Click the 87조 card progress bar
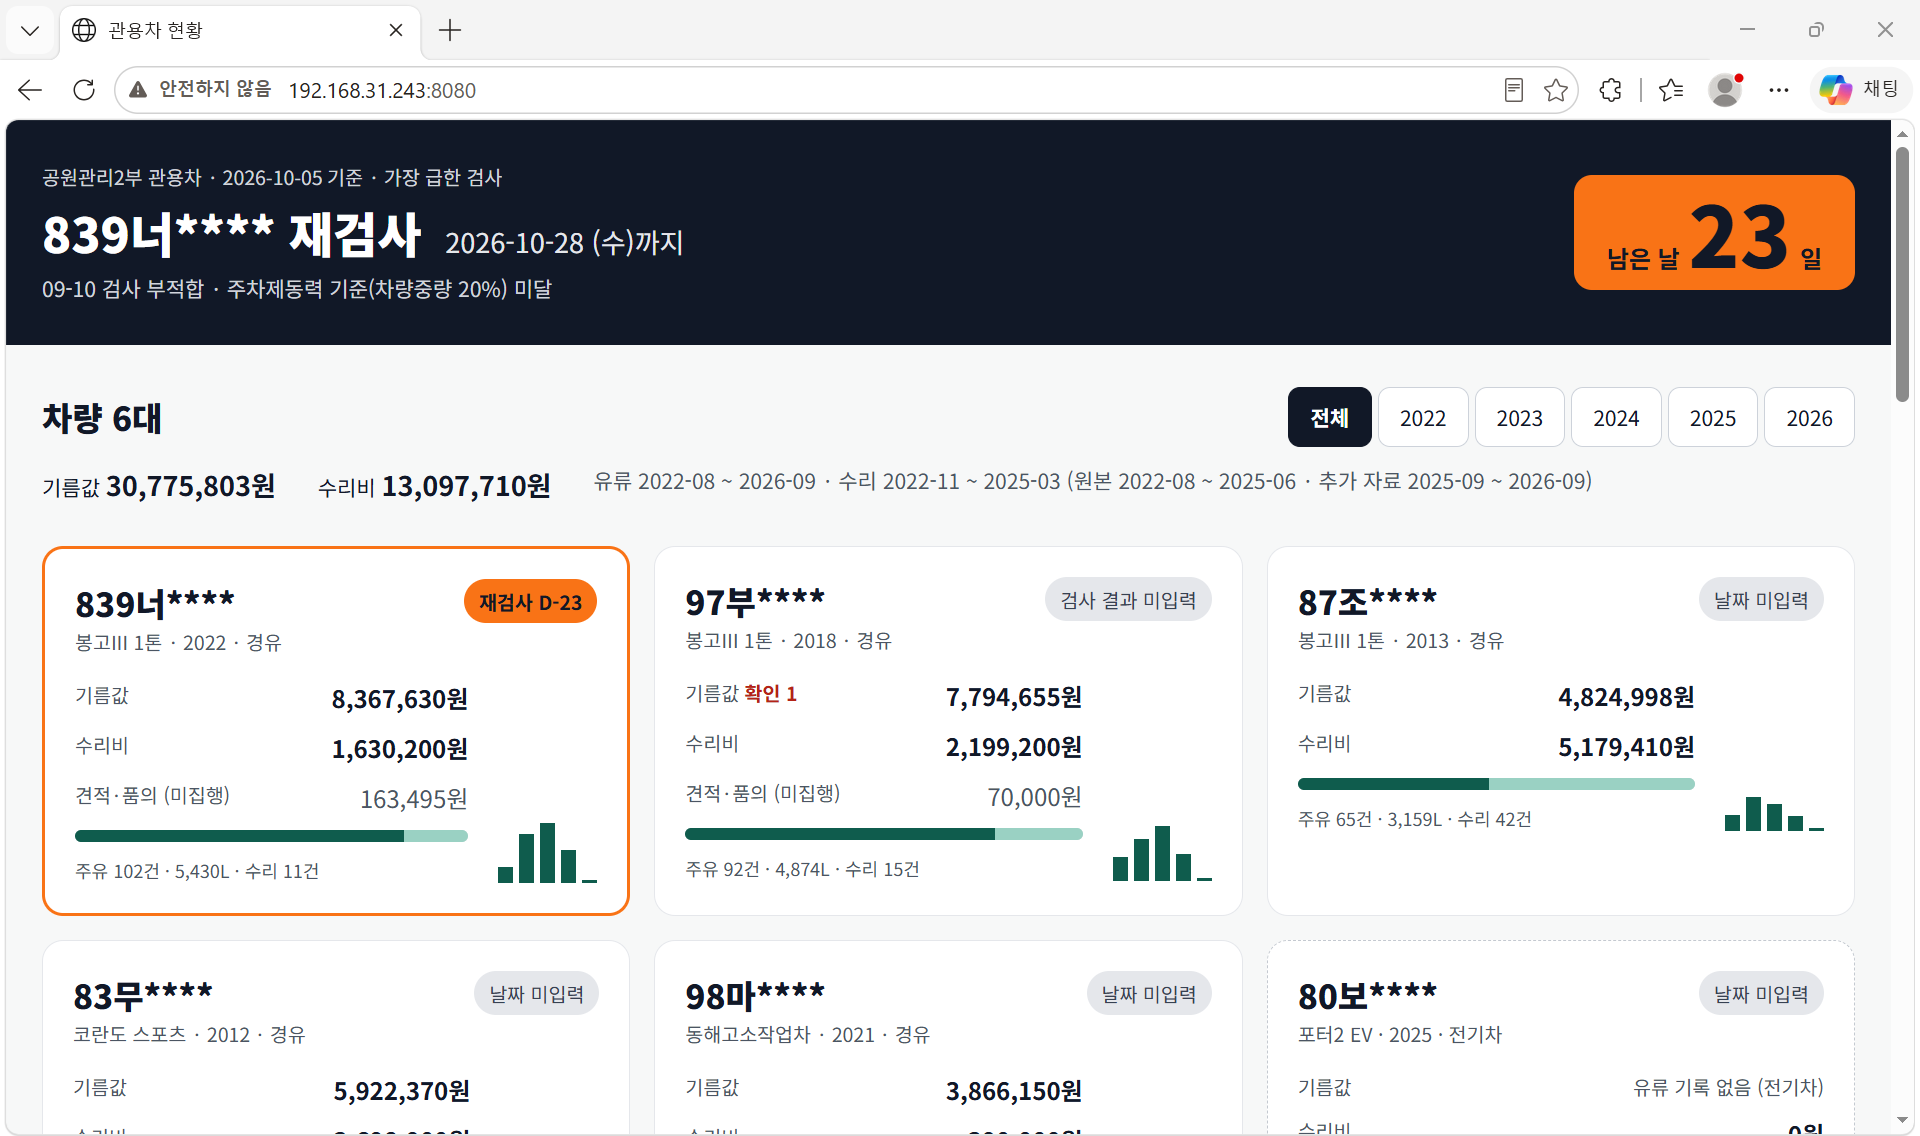This screenshot has height=1136, width=1920. point(1496,784)
